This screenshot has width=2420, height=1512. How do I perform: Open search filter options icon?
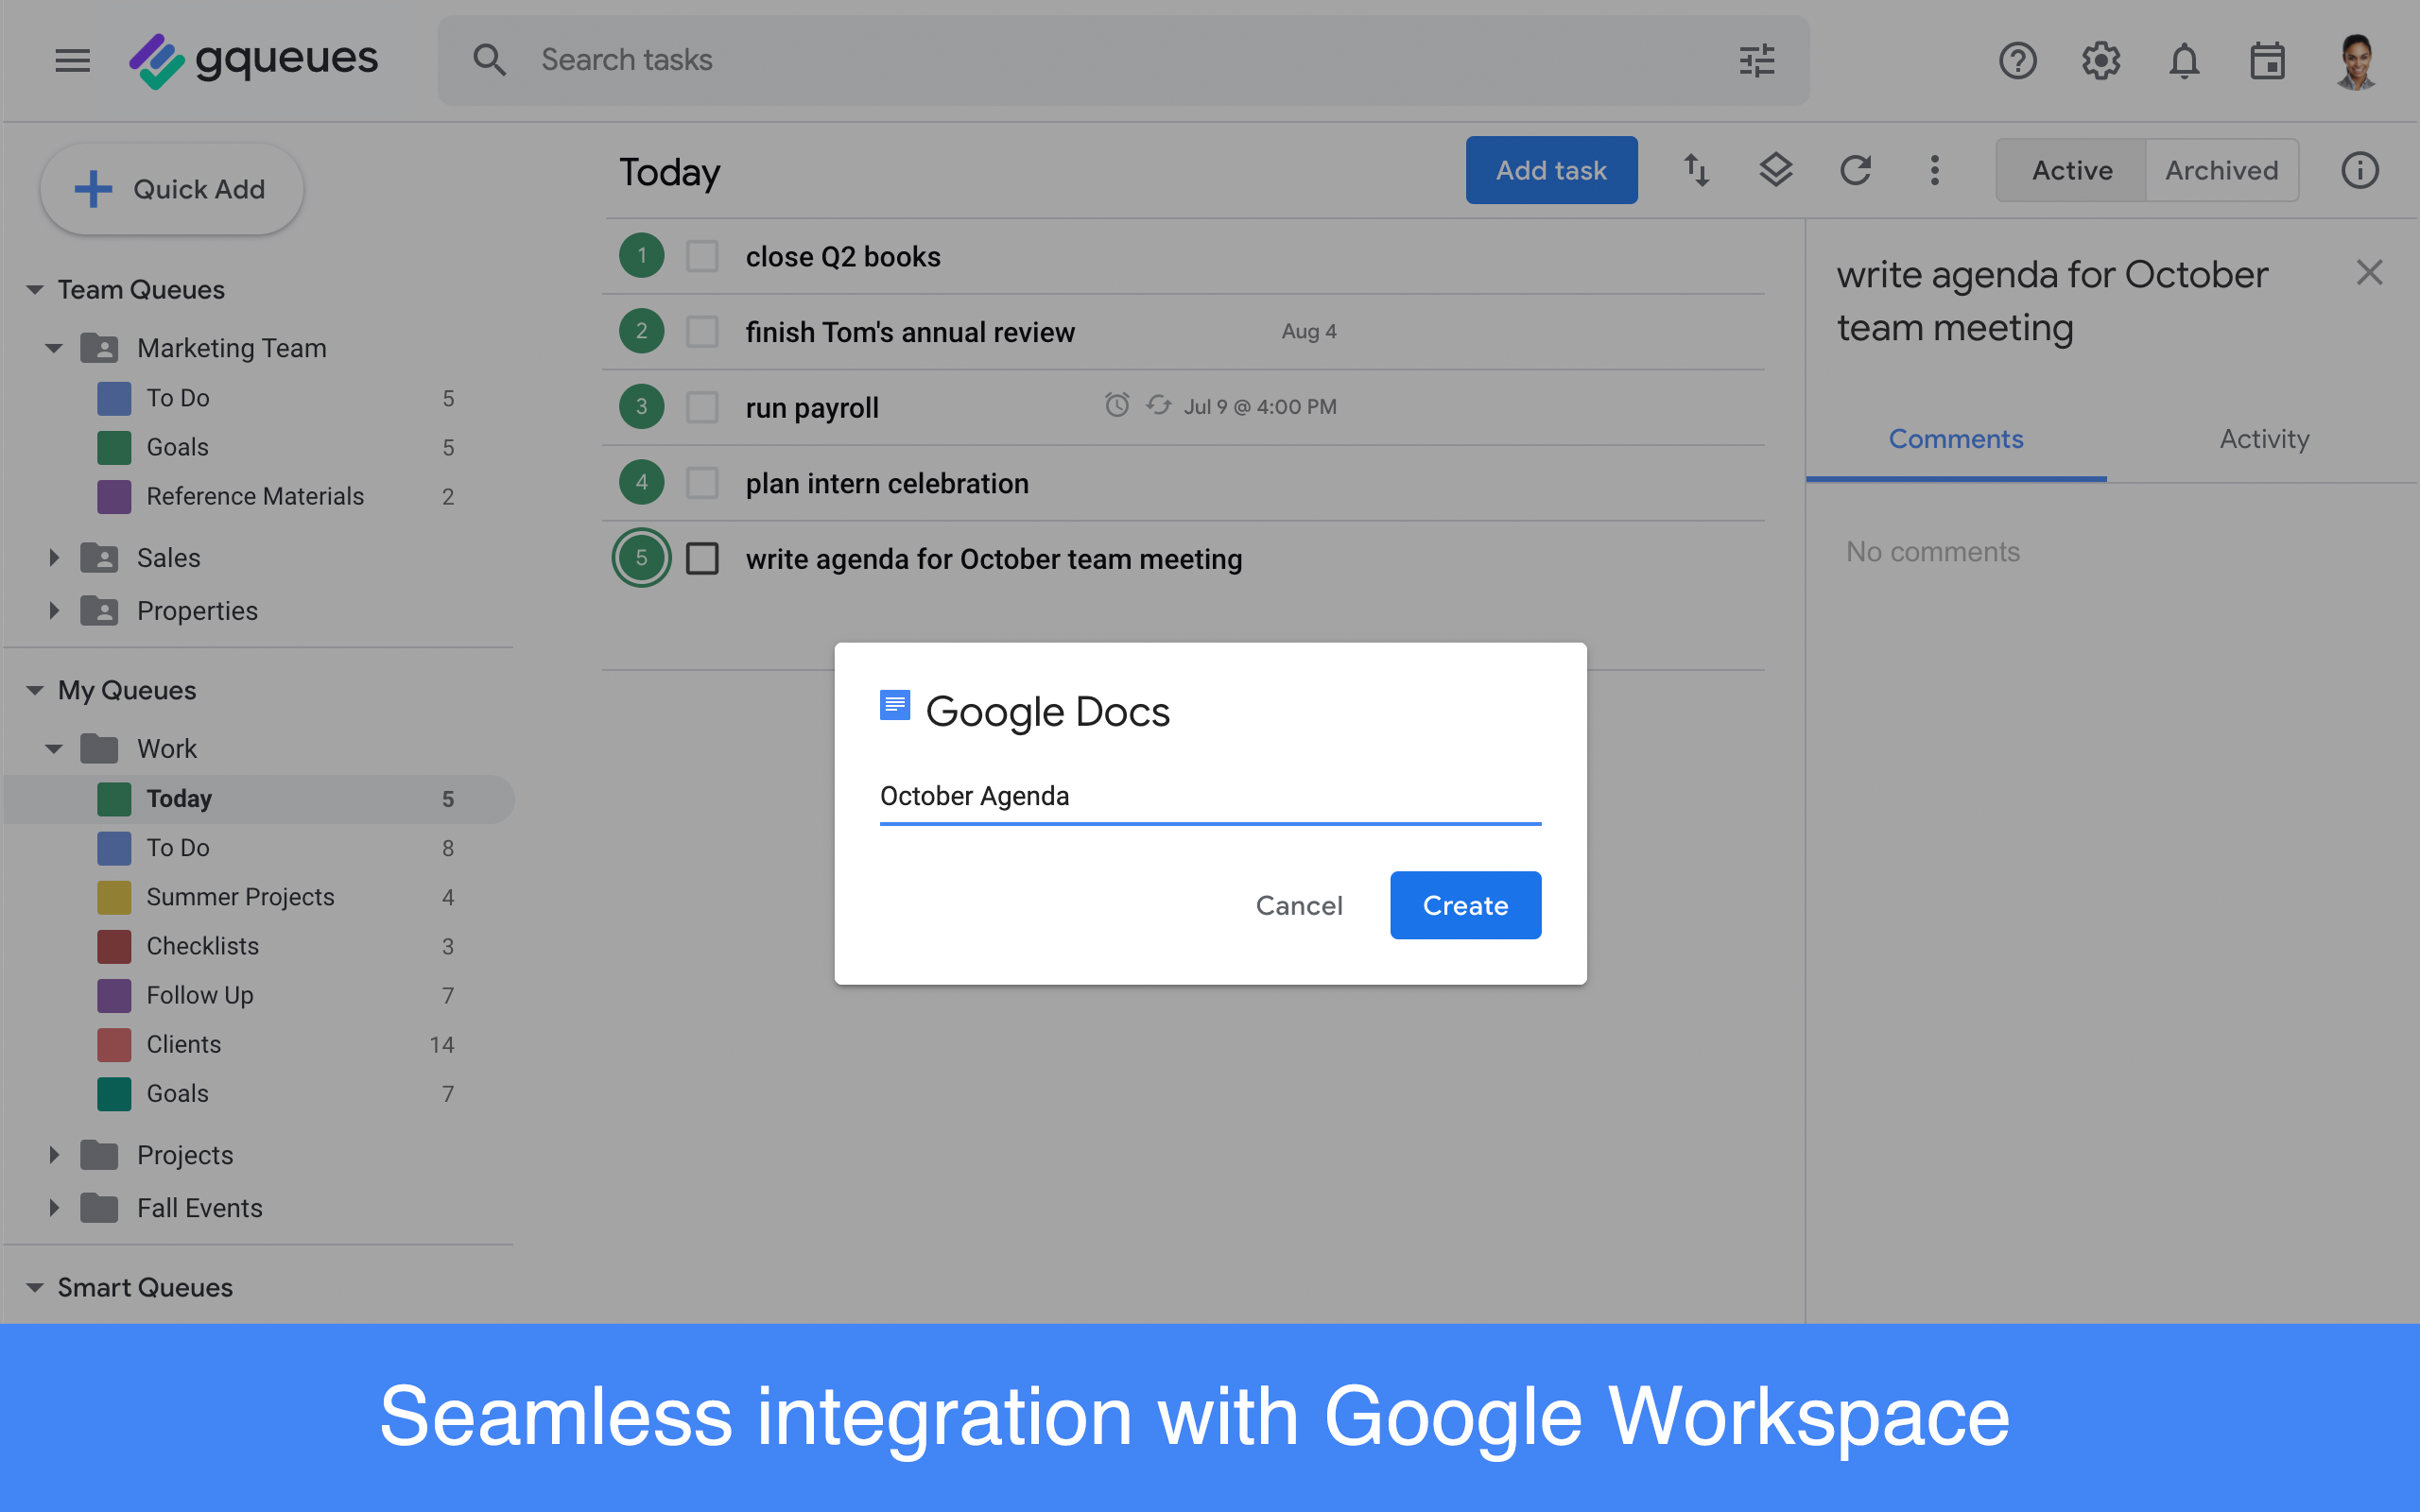(x=1756, y=60)
